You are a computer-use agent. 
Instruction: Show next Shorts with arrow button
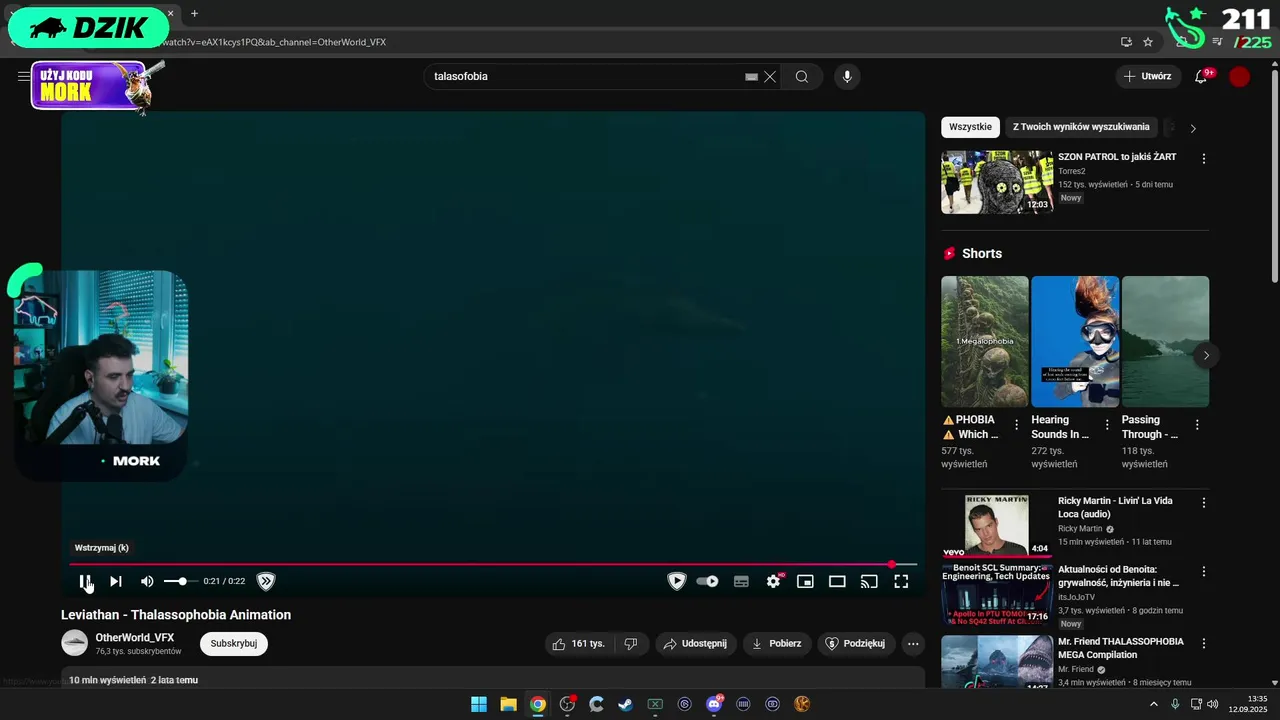(1206, 355)
